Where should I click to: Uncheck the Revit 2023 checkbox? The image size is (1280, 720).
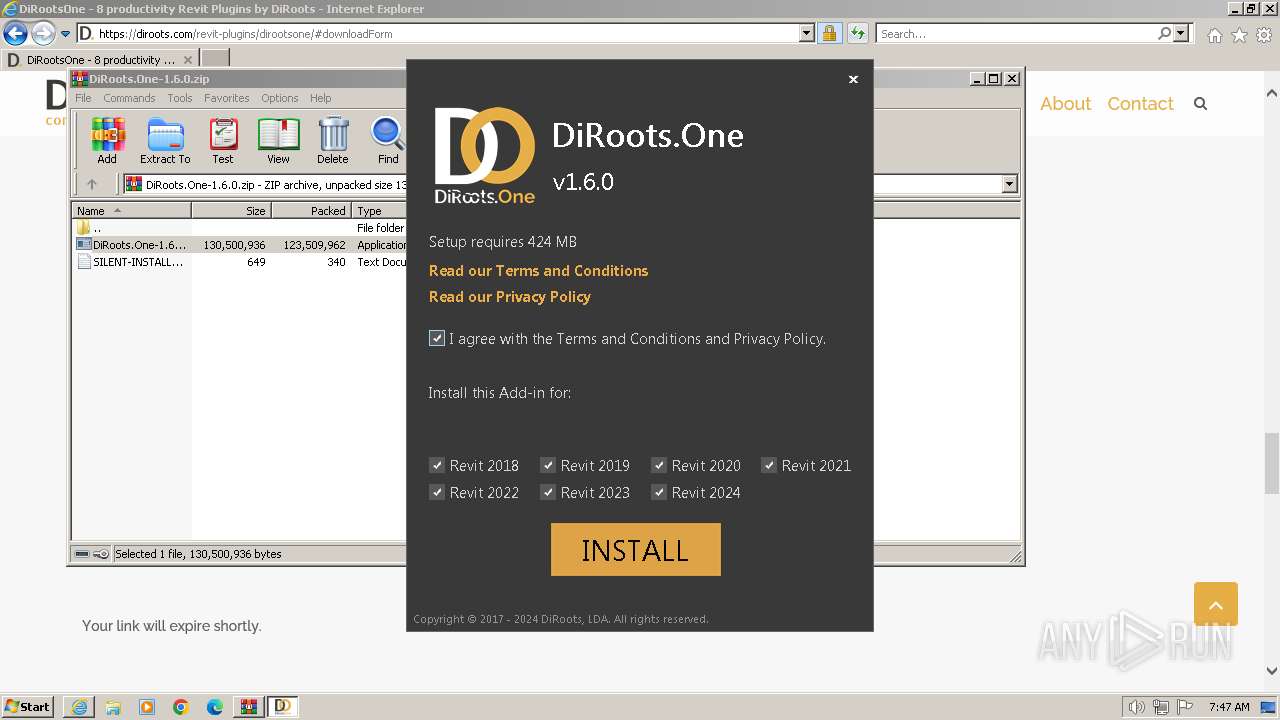pyautogui.click(x=548, y=492)
